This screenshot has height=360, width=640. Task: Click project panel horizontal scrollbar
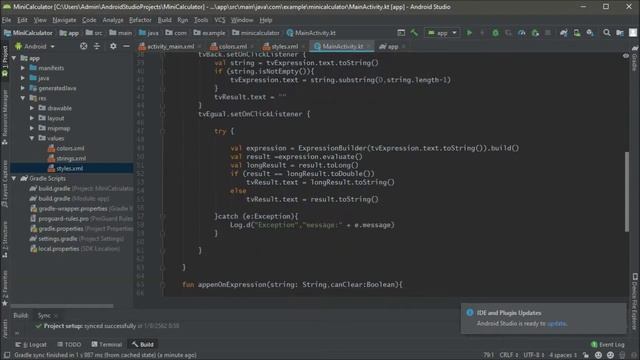tap(62, 305)
